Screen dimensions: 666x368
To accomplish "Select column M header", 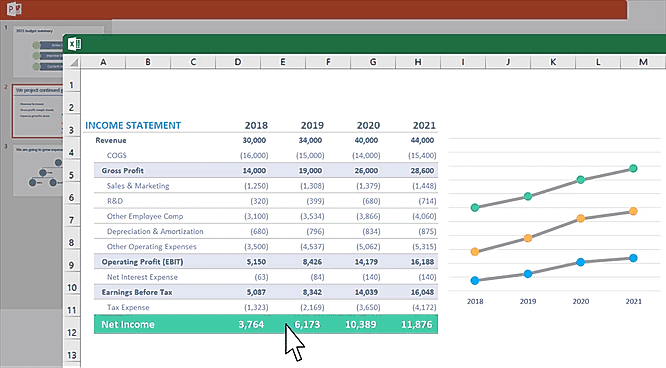I will 643,62.
